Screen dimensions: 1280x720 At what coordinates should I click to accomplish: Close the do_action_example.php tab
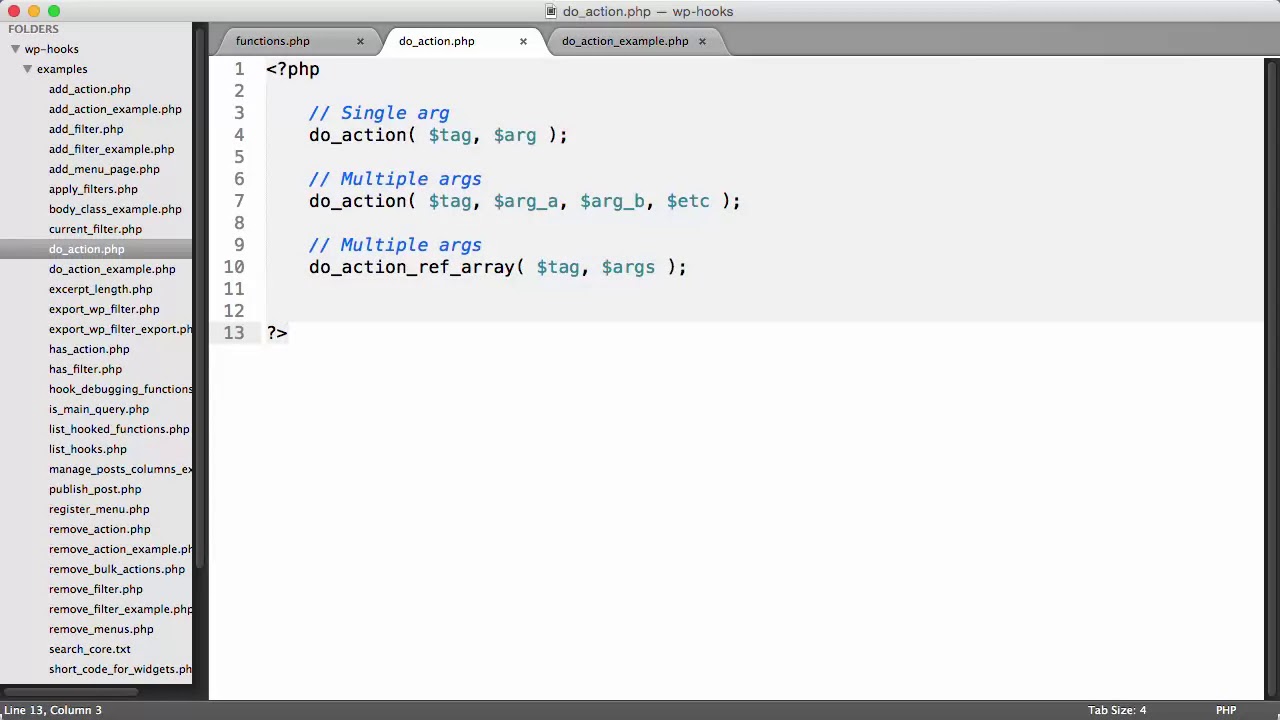[702, 41]
